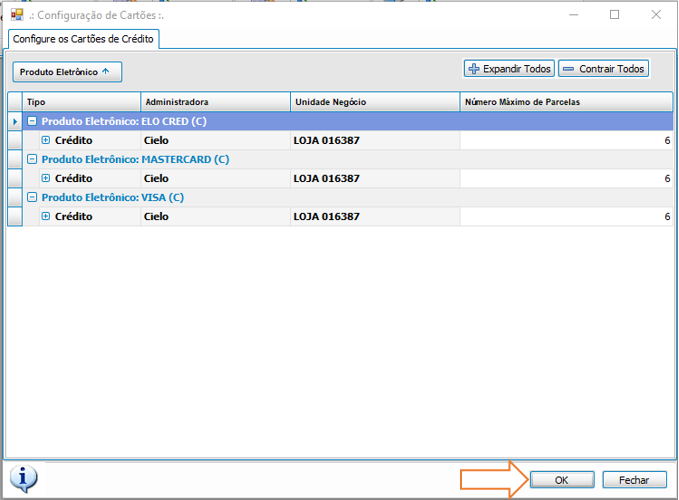Select the Produto Eletrônico: MASTERCARD (C) row
The image size is (679, 500).
pos(348,159)
